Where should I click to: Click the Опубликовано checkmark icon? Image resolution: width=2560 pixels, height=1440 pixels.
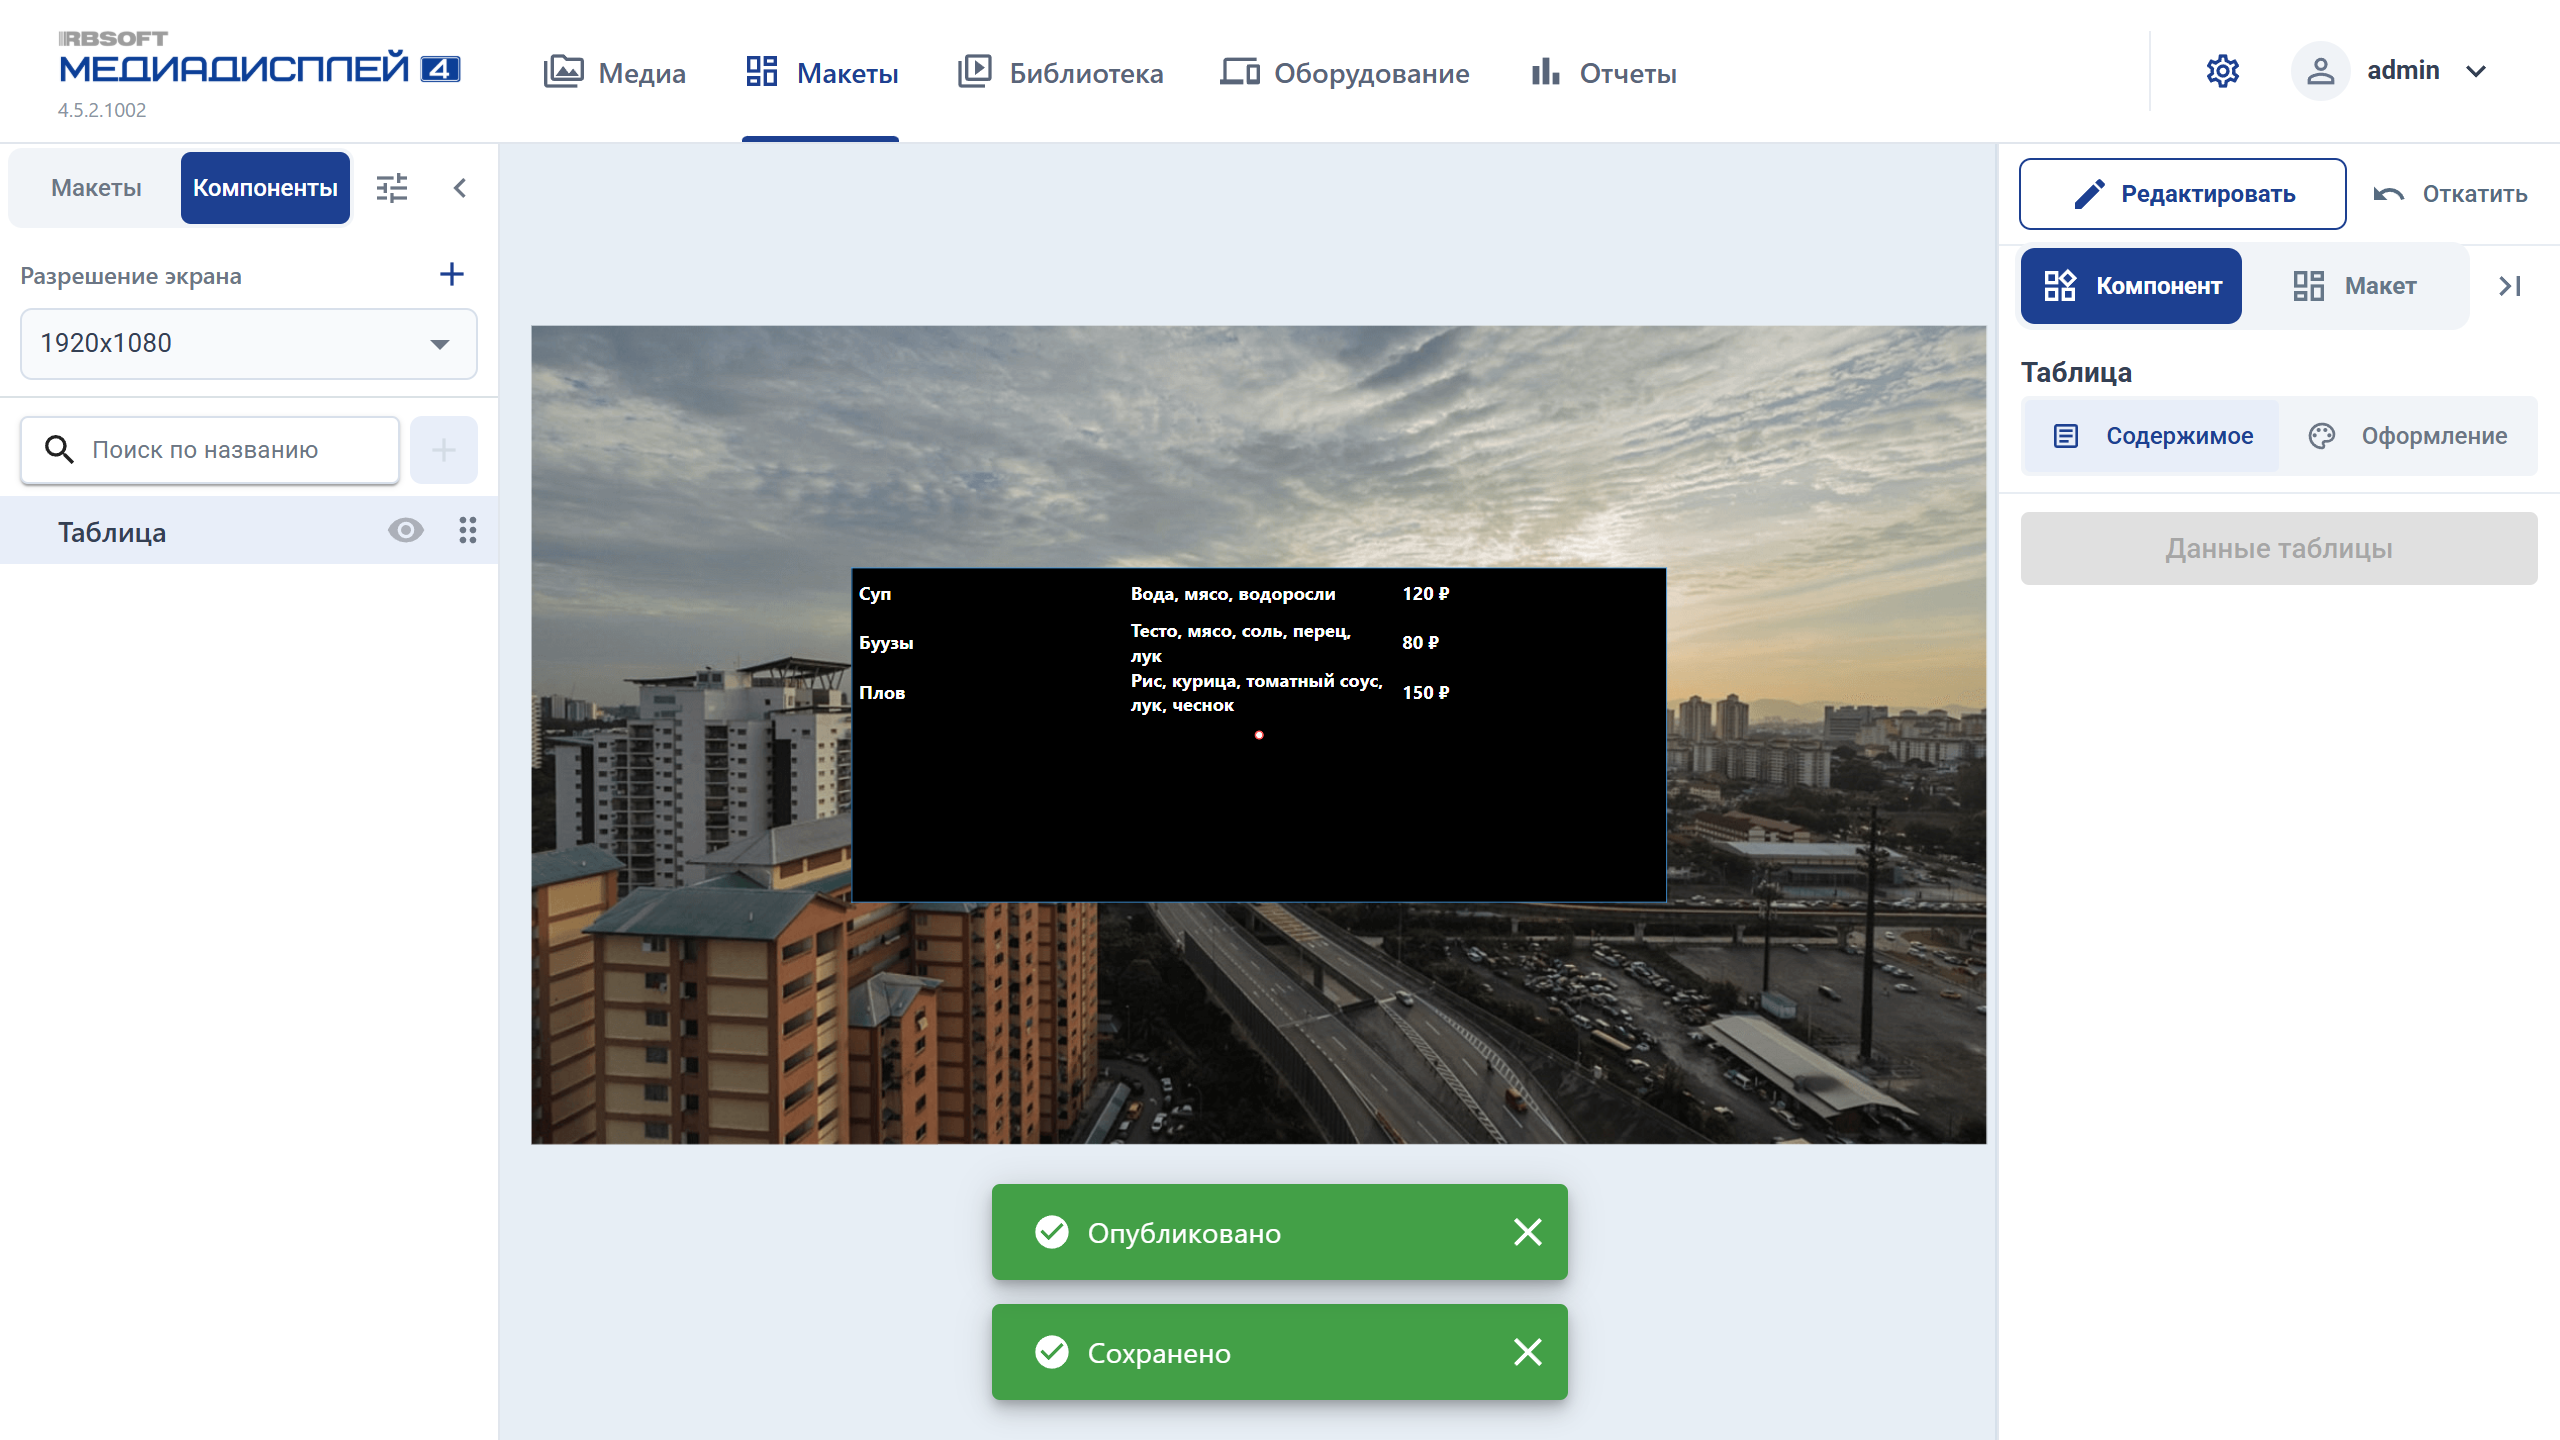click(x=1052, y=1232)
